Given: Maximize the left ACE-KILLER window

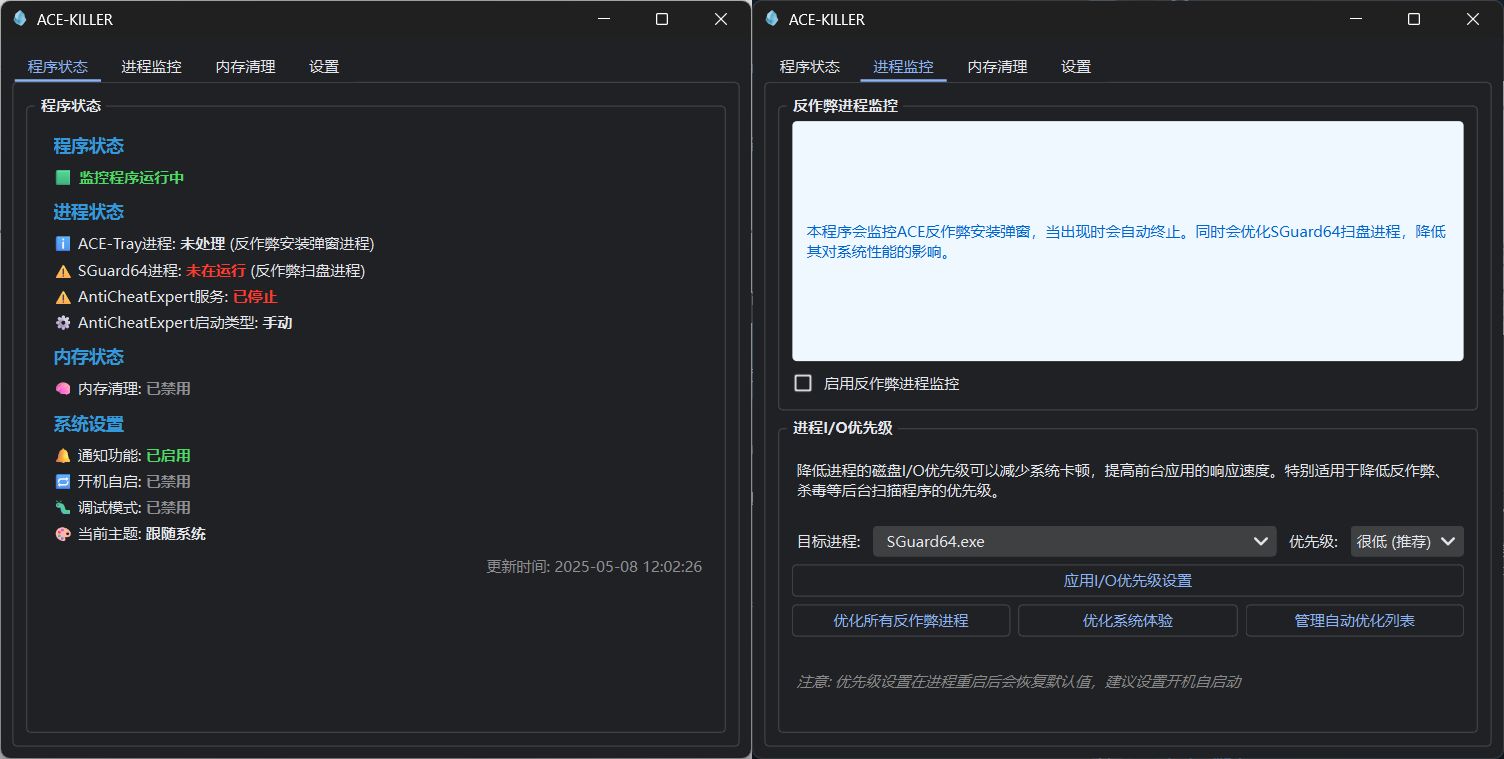Looking at the screenshot, I should [x=661, y=19].
